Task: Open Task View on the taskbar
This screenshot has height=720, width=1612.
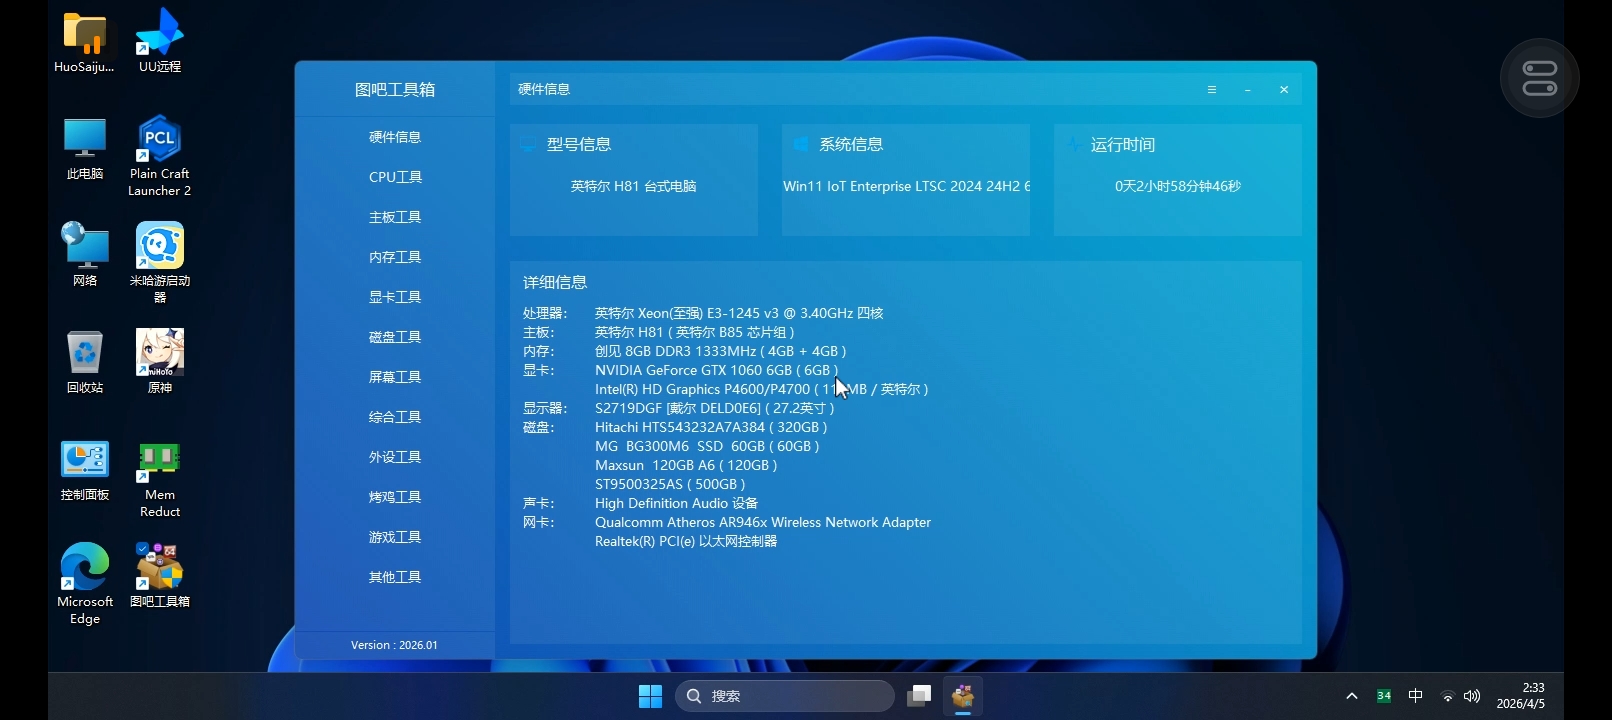Action: coord(919,696)
